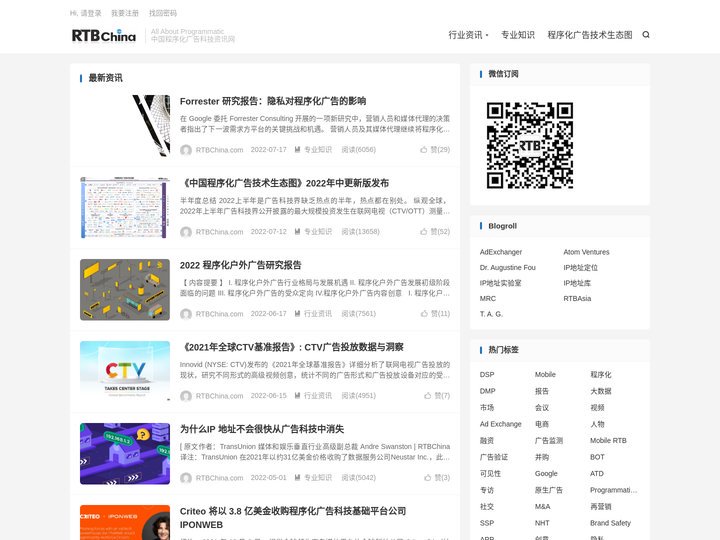
Task: Select the Ad Exchange tag
Action: 501,424
